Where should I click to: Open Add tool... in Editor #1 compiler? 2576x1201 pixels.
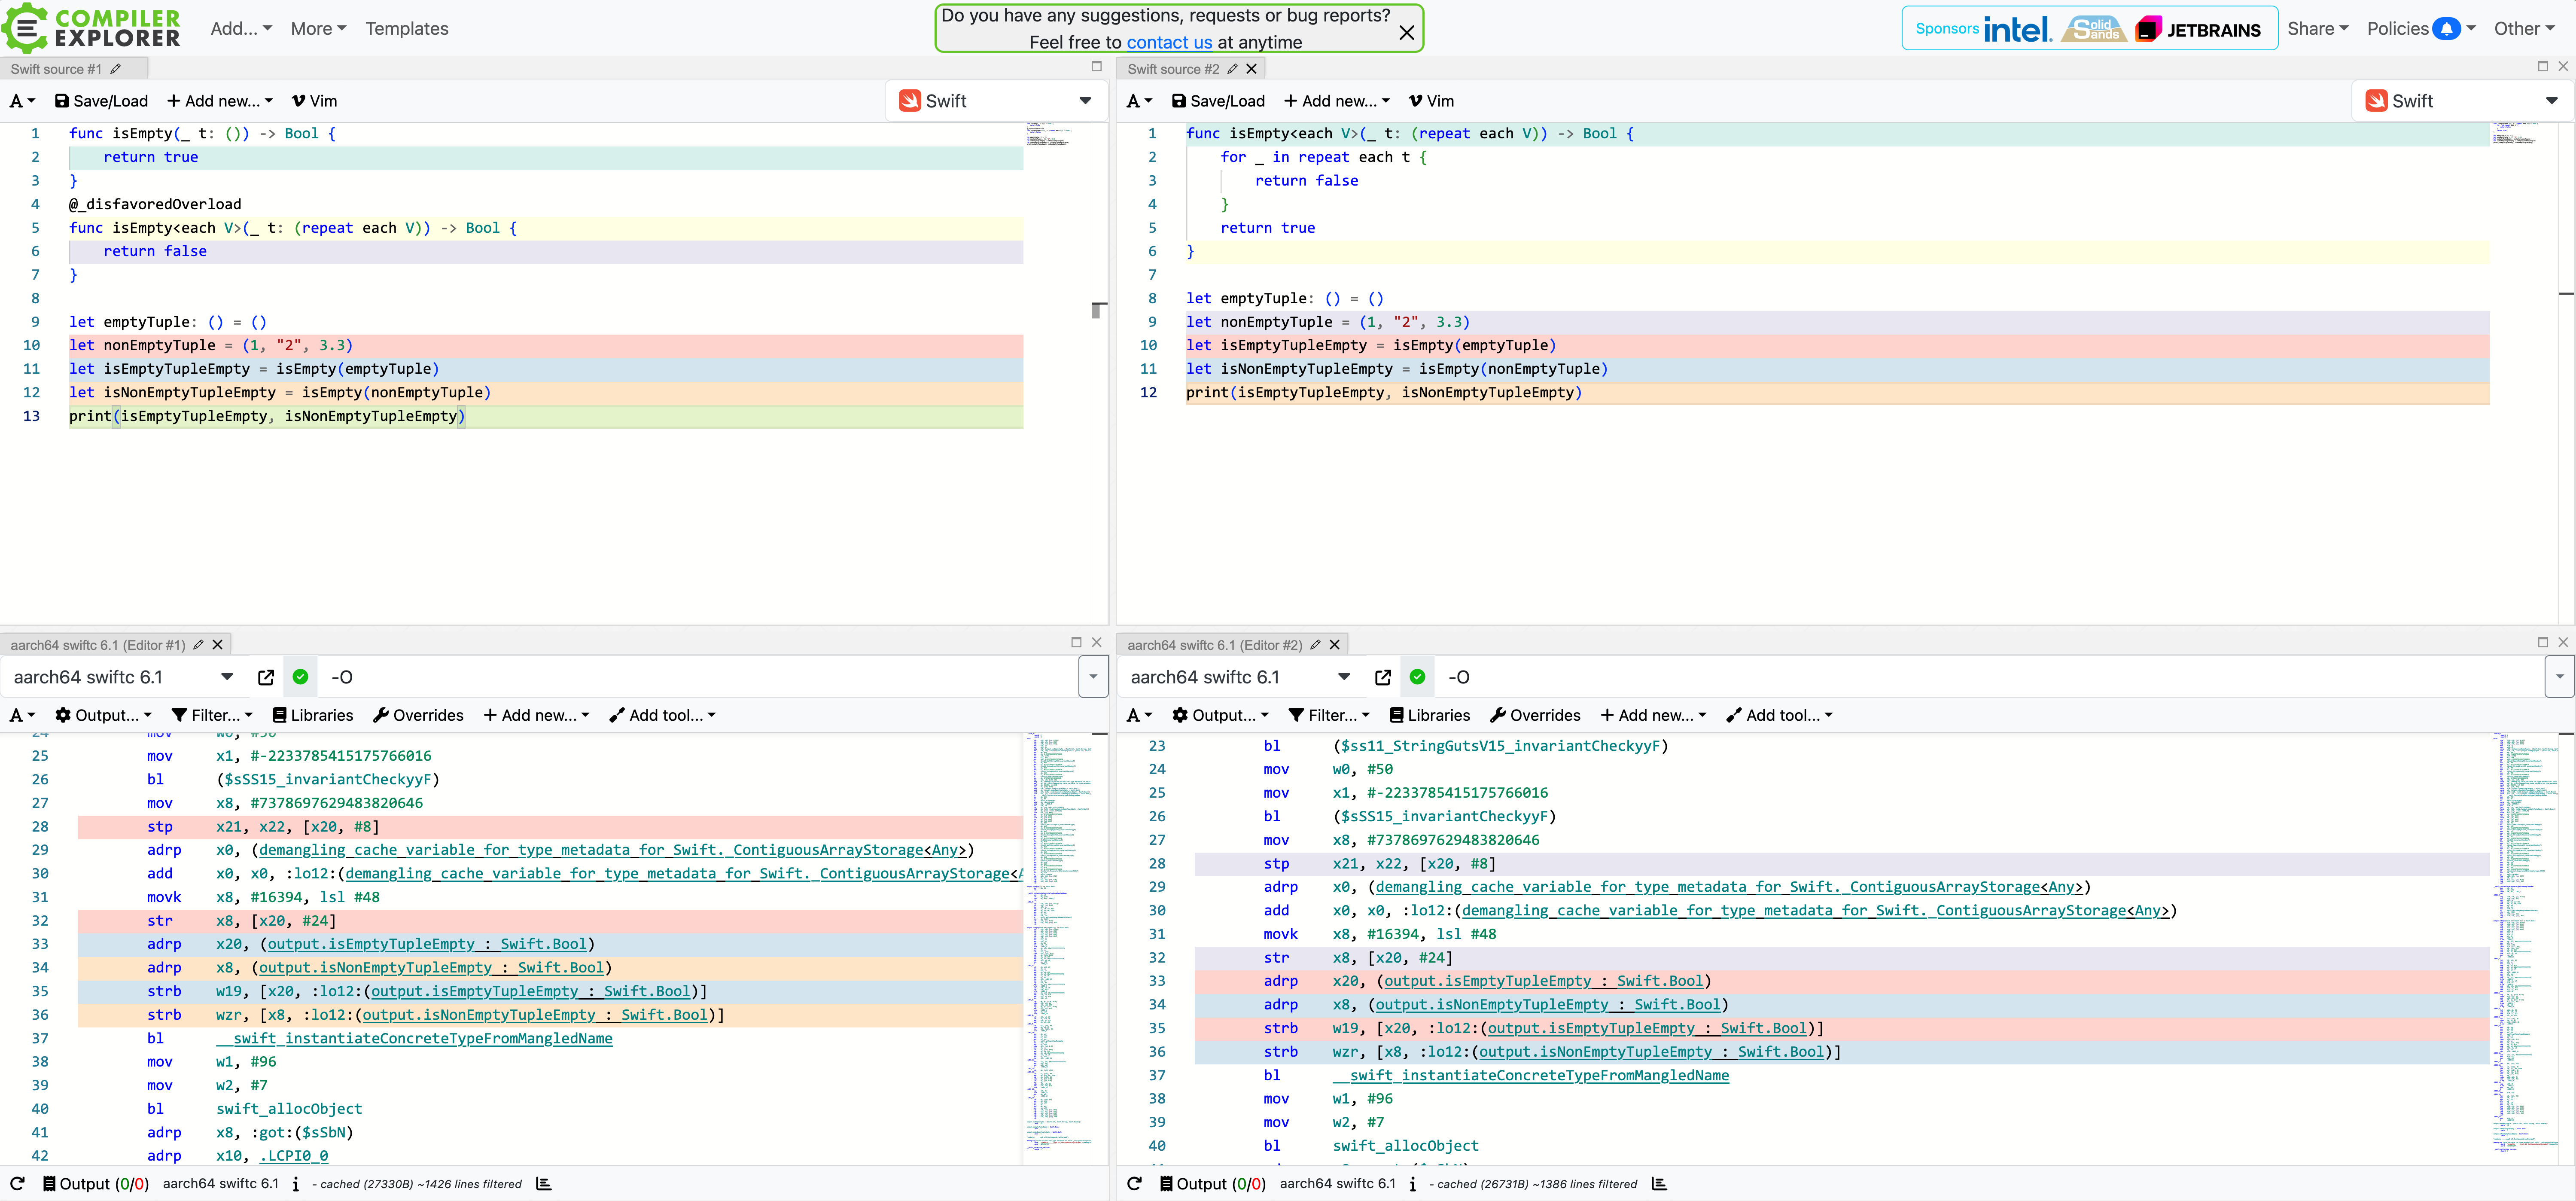662,715
